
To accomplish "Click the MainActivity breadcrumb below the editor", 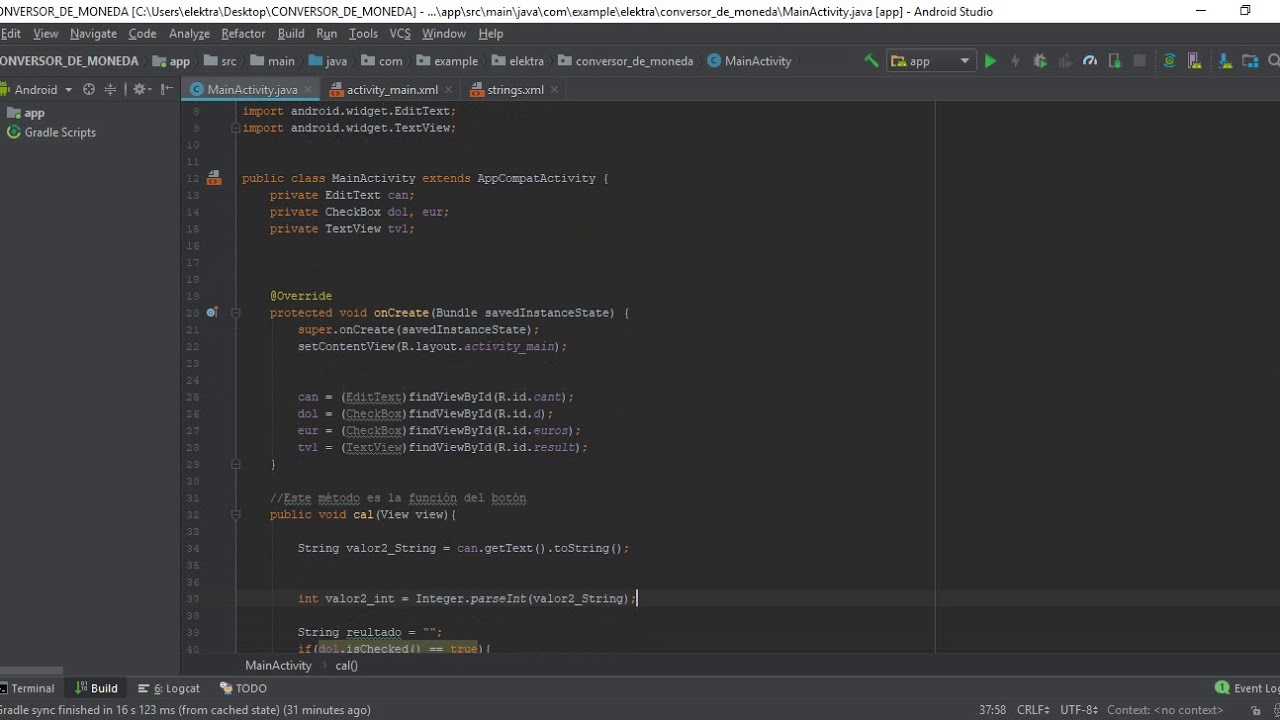I will (278, 665).
